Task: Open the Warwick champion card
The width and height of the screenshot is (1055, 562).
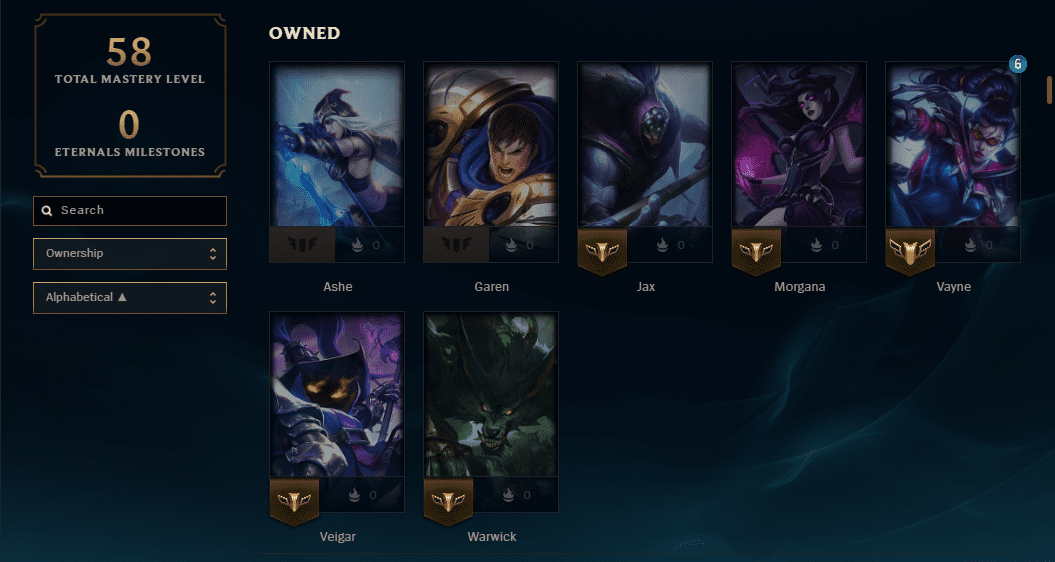Action: [491, 412]
